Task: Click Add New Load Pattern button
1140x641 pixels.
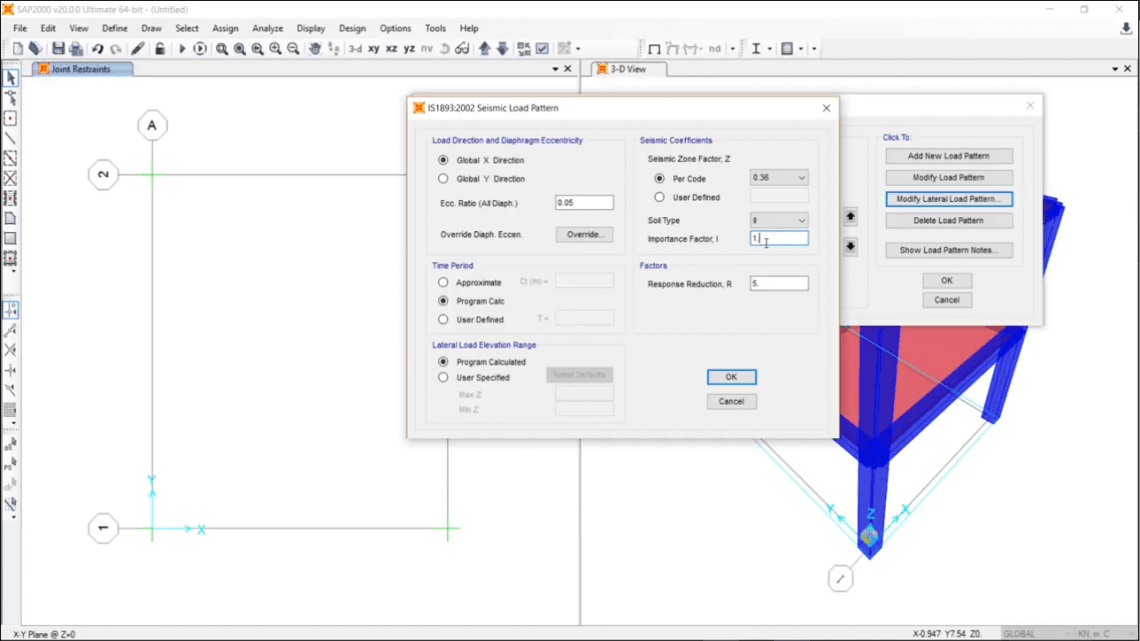Action: click(949, 156)
